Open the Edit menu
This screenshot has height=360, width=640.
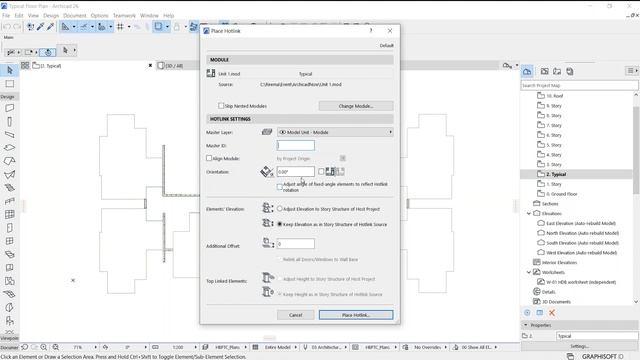[19, 16]
